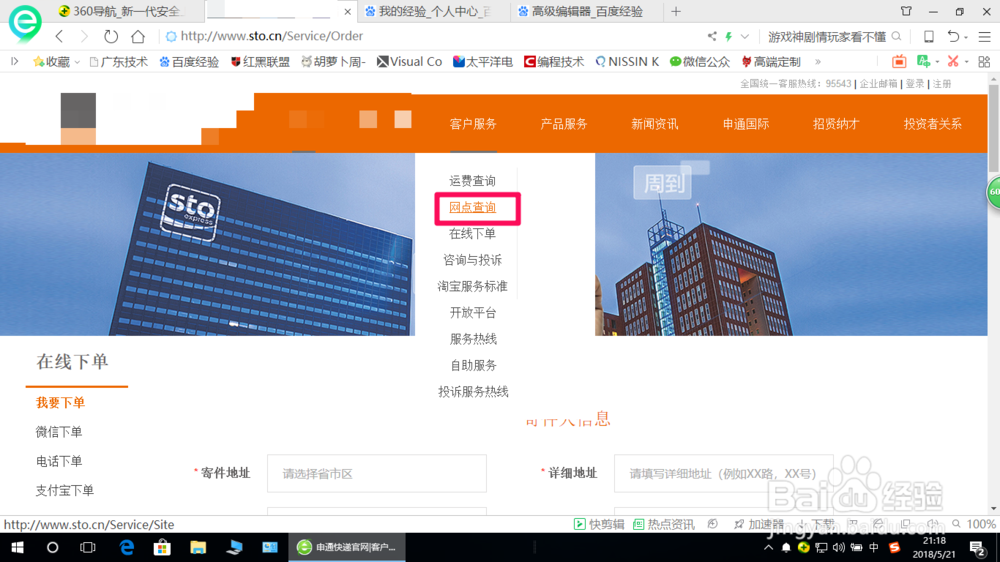Open the 广东技术 bookmark
1000x562 pixels.
click(x=119, y=62)
